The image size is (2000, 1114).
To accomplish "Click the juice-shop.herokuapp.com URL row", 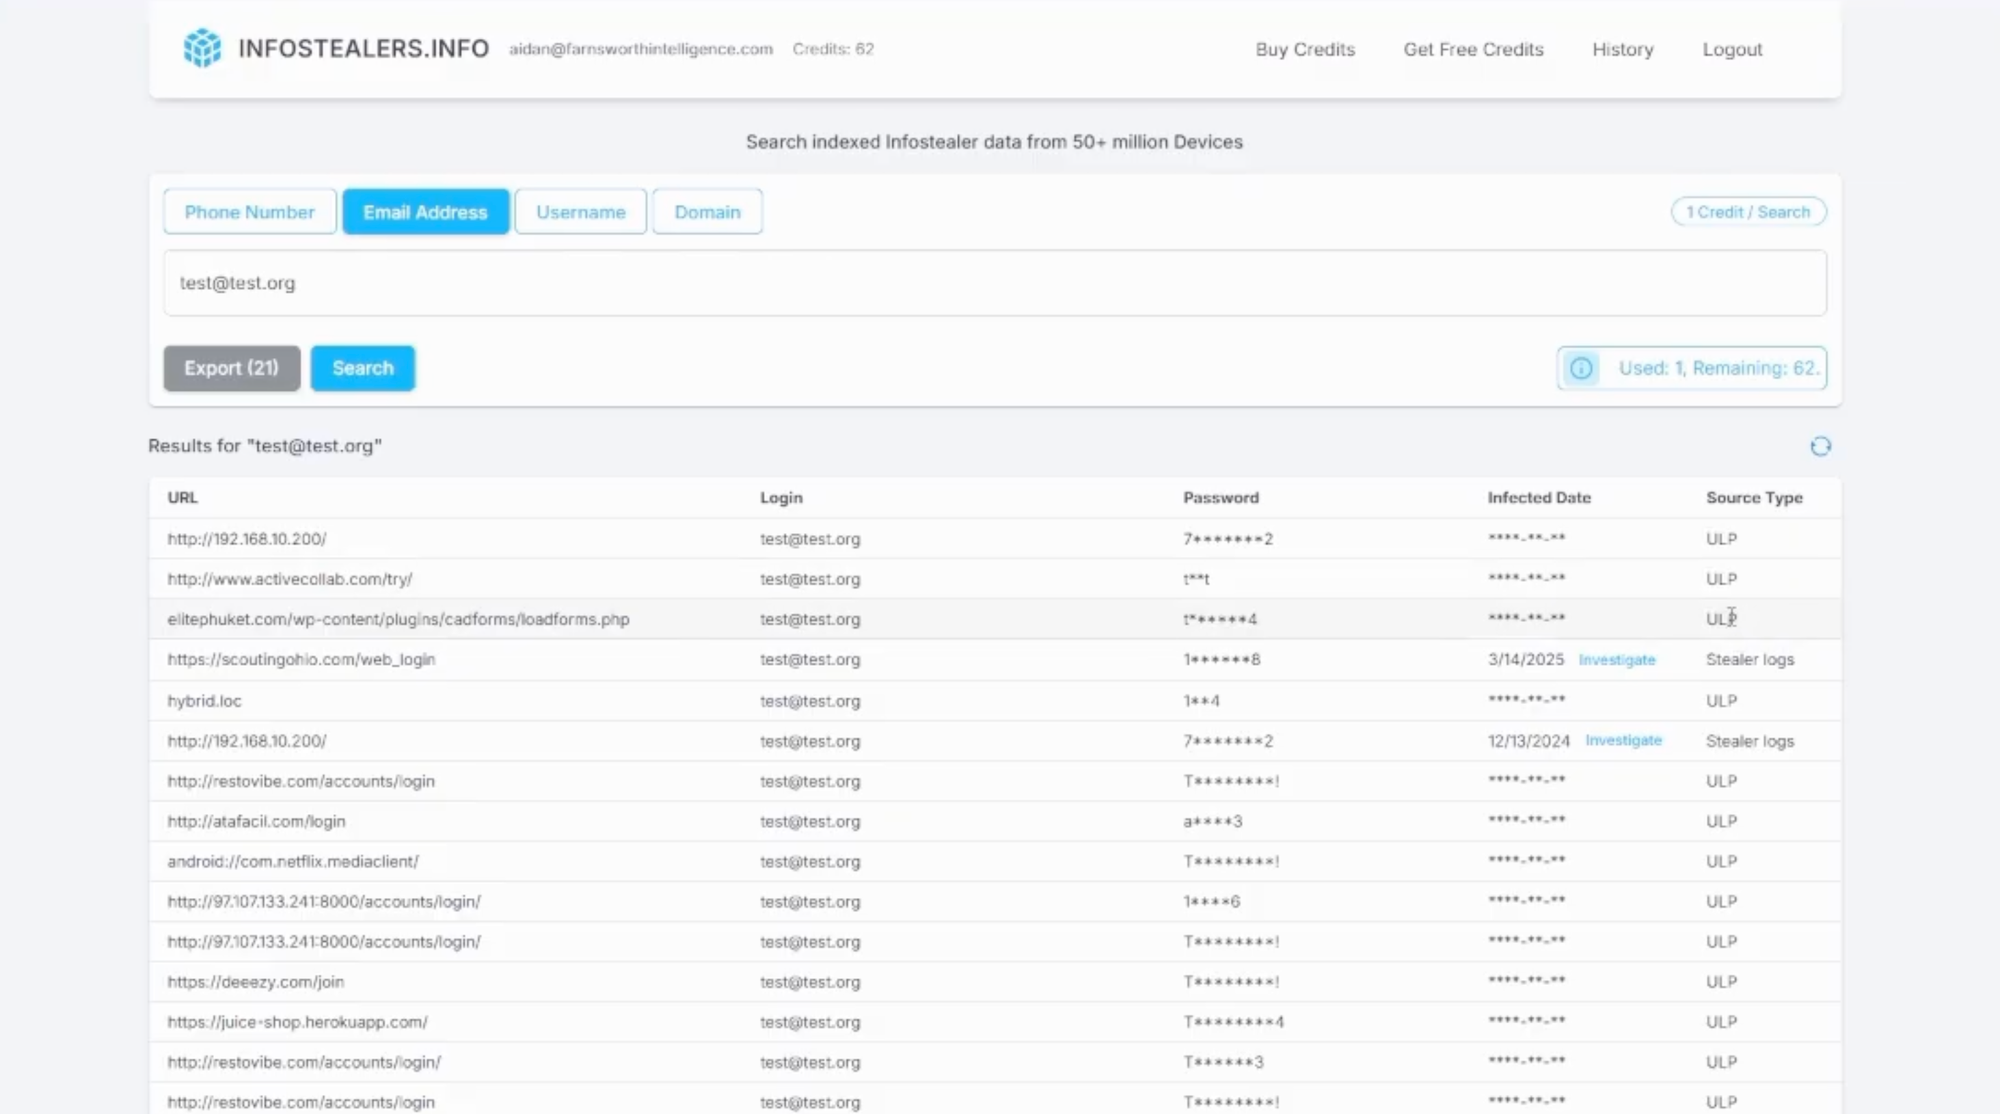I will 297,1022.
